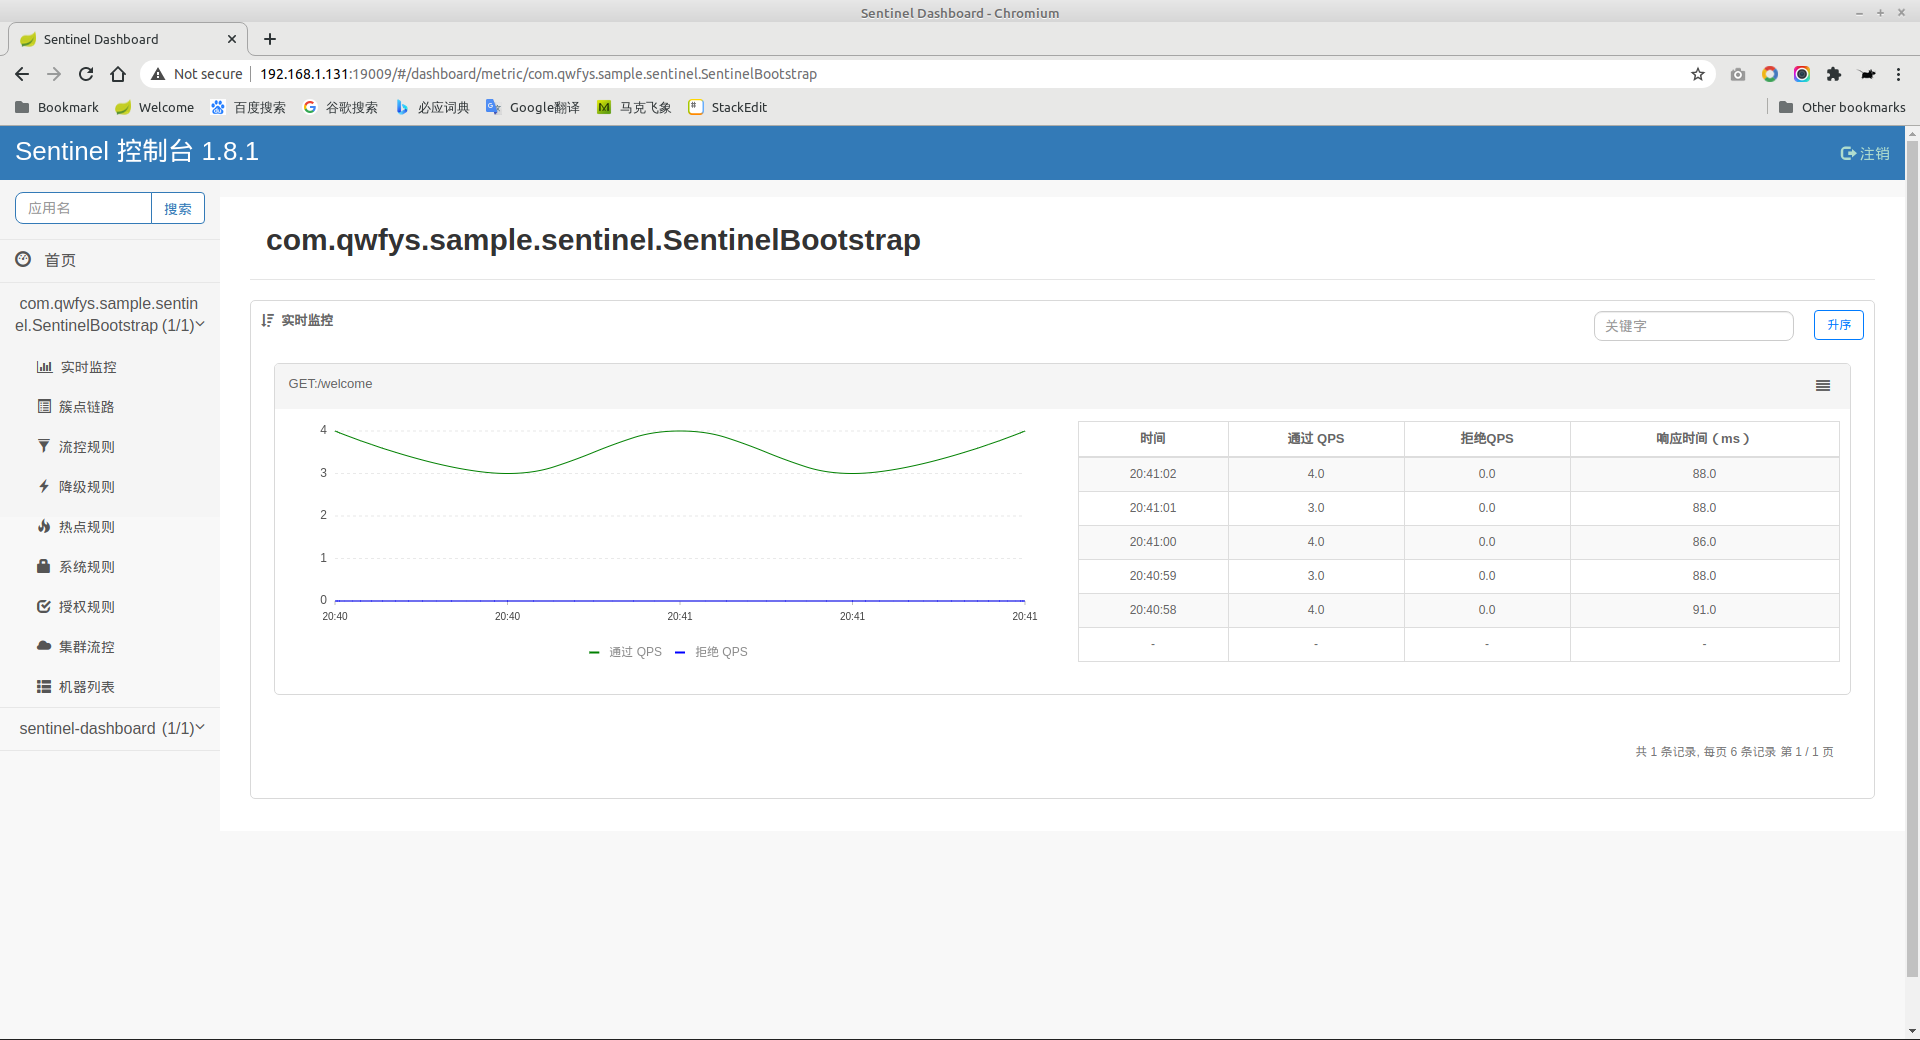Open the GET:/welcome chart hamburger menu

[x=1823, y=386]
